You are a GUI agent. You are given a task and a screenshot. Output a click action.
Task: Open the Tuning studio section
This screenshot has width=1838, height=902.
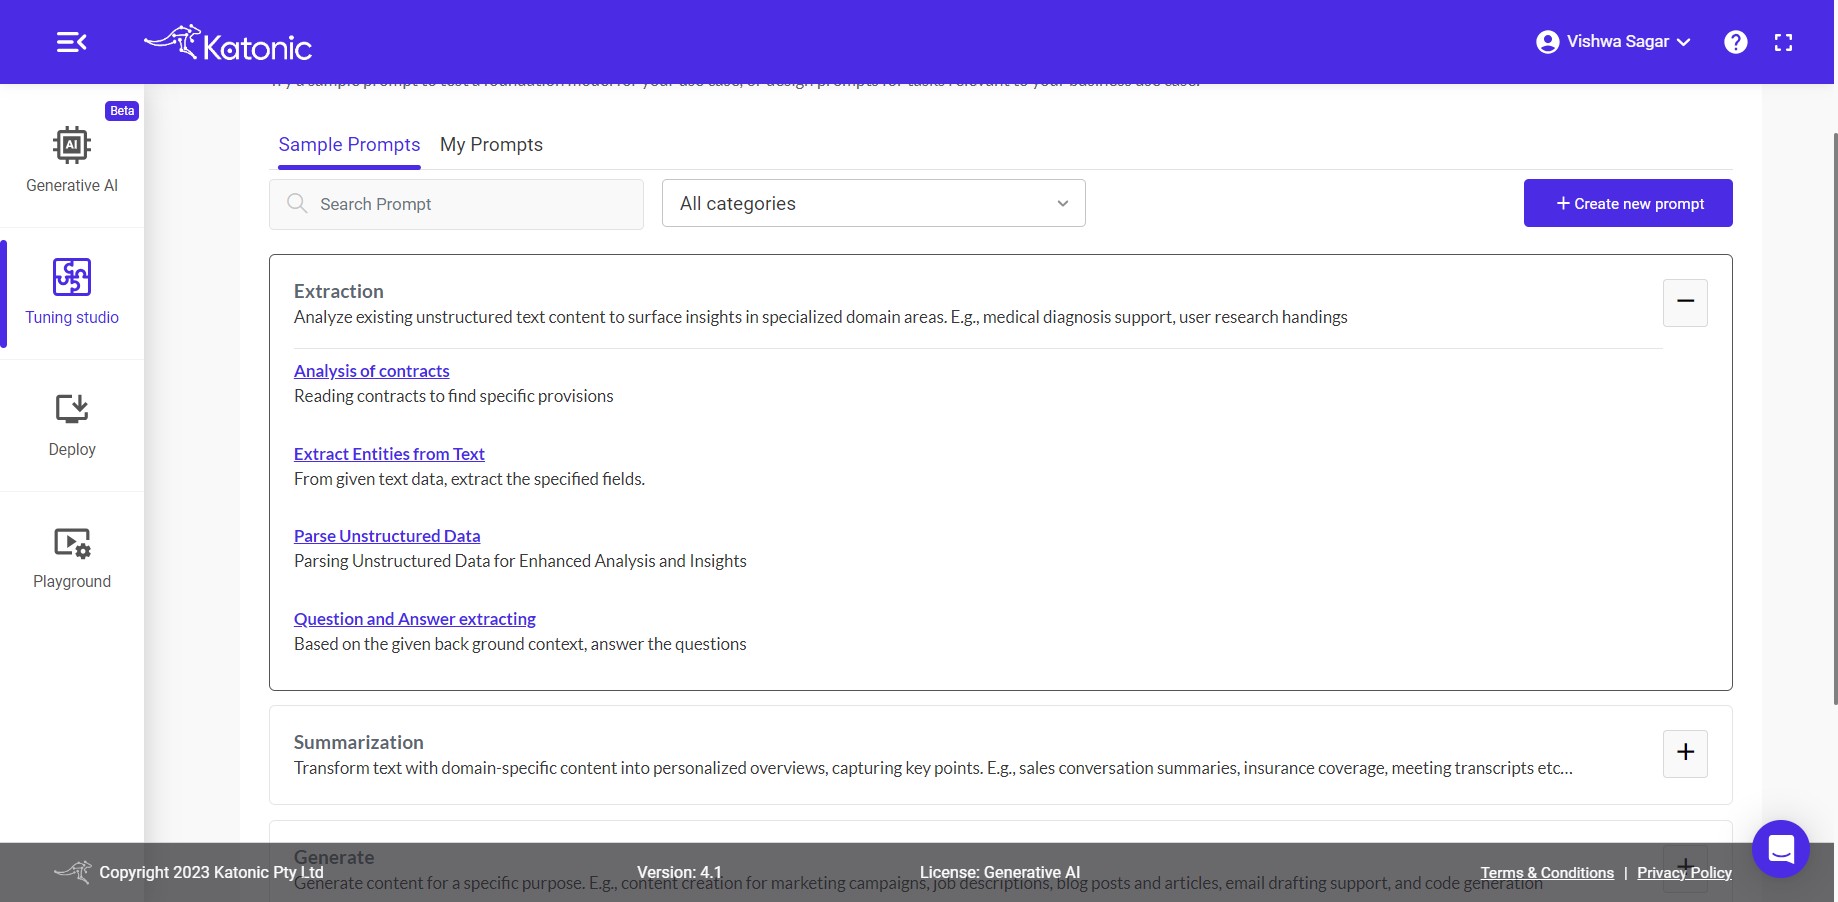(x=72, y=292)
